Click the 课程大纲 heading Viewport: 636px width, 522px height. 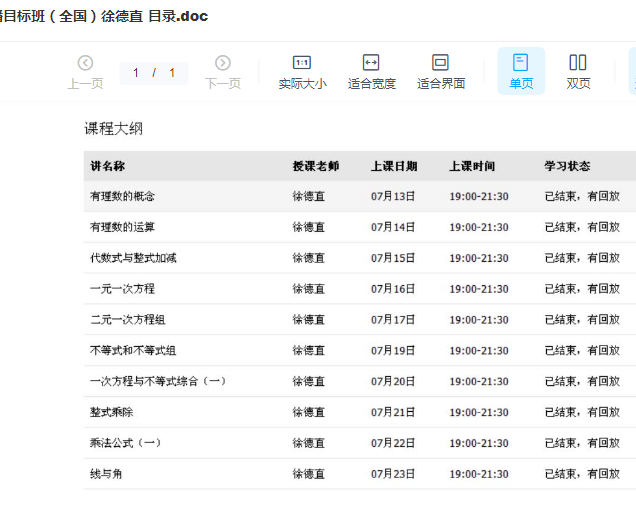[113, 129]
